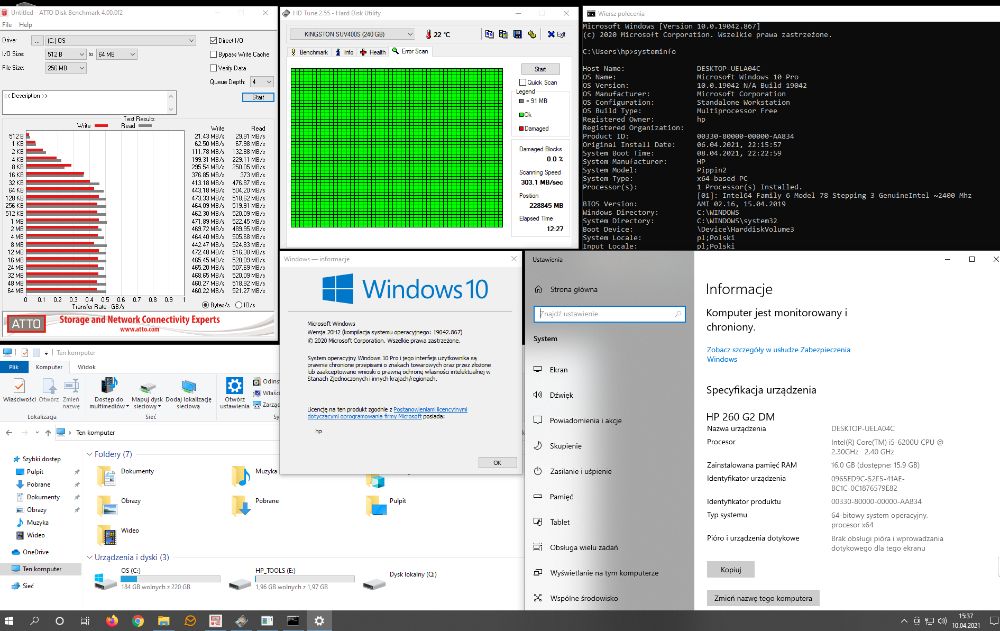The image size is (1000, 631).
Task: Click volume icon in system tray
Action: pyautogui.click(x=942, y=621)
